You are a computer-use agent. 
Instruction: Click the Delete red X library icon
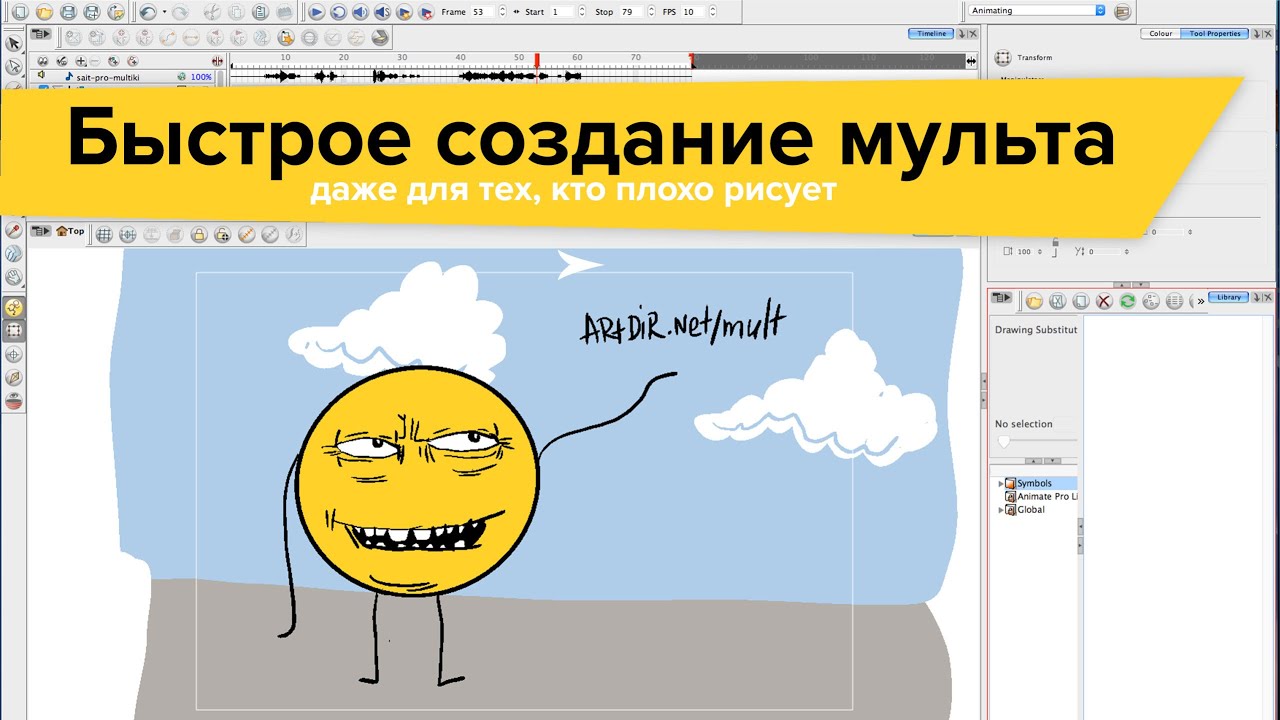coord(1104,301)
